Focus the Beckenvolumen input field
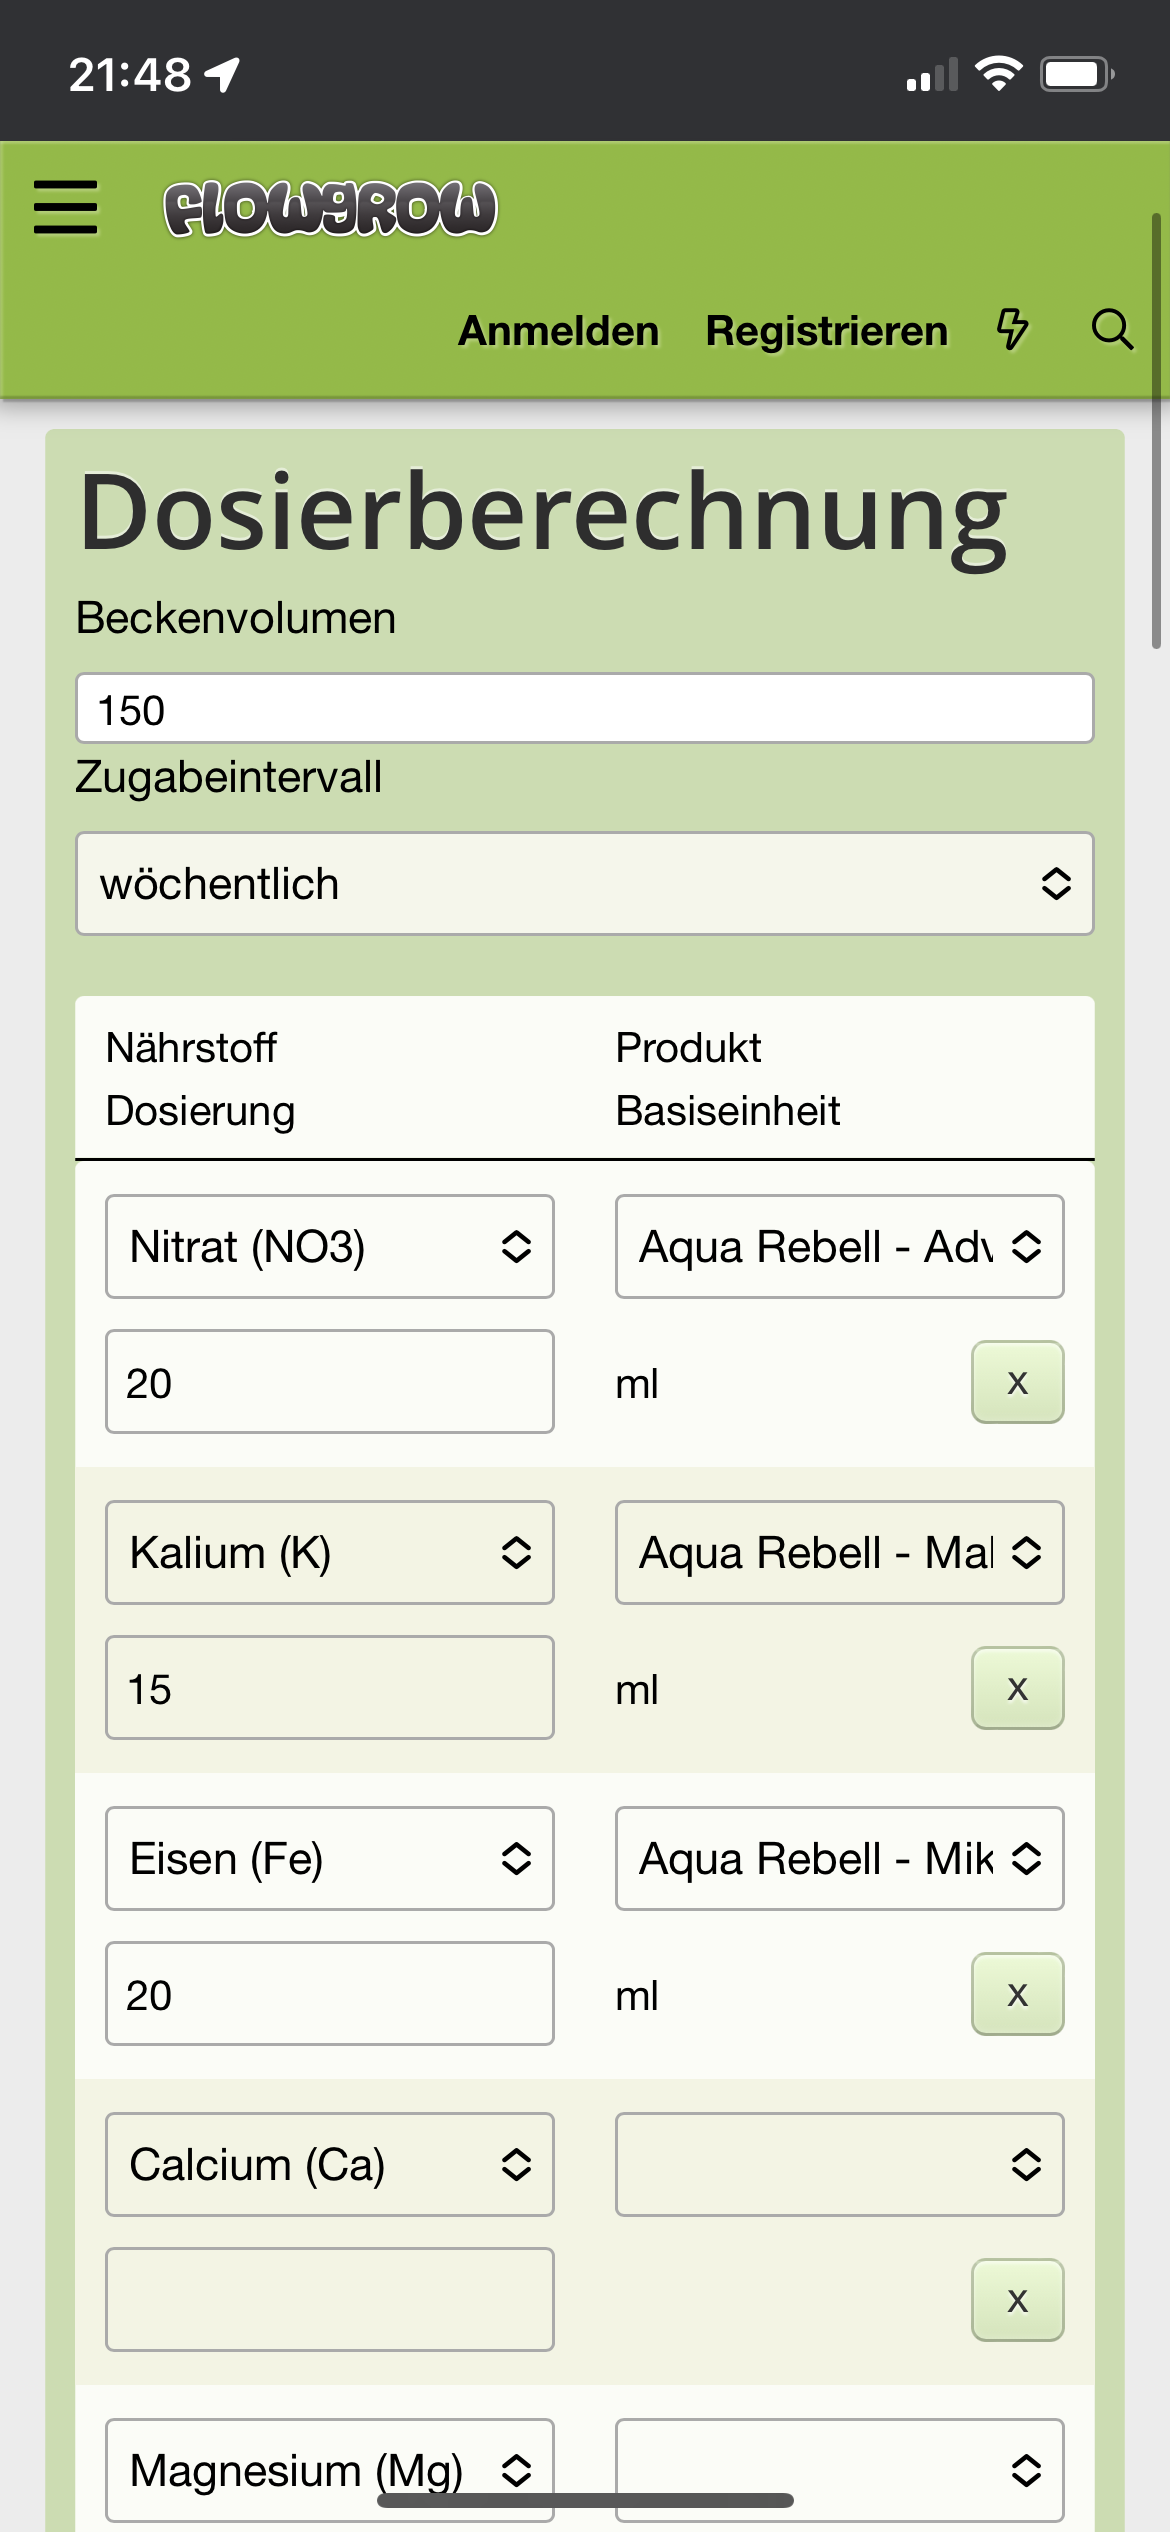The image size is (1170, 2532). pyautogui.click(x=584, y=709)
